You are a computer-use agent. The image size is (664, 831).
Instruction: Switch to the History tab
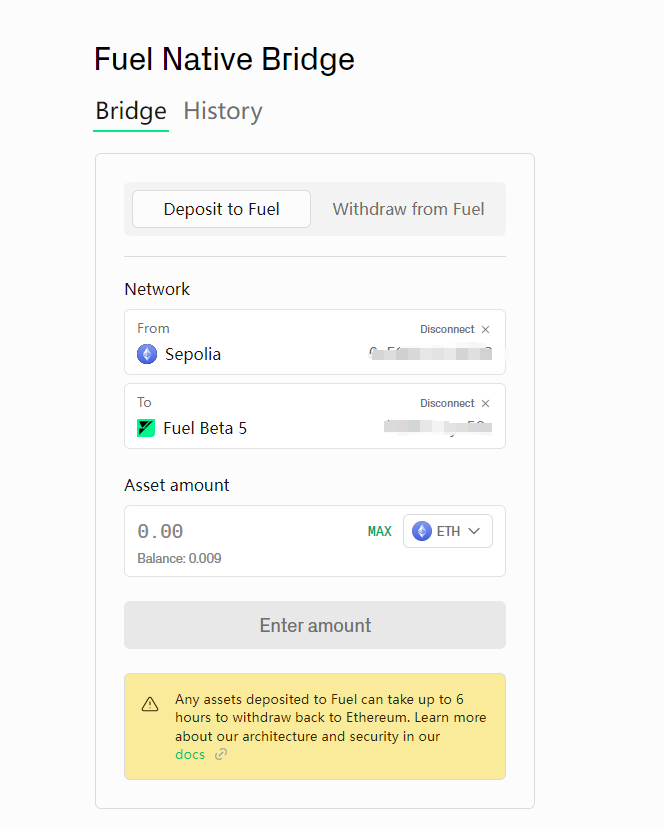[x=223, y=111]
